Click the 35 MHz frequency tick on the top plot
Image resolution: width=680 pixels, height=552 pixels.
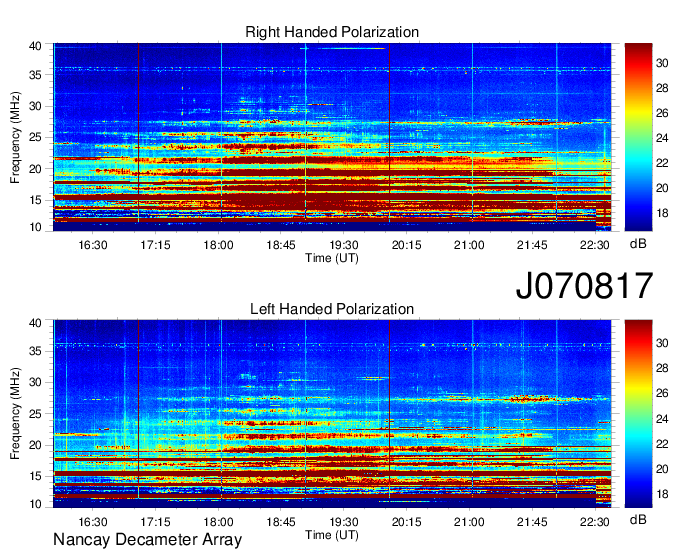pos(35,75)
